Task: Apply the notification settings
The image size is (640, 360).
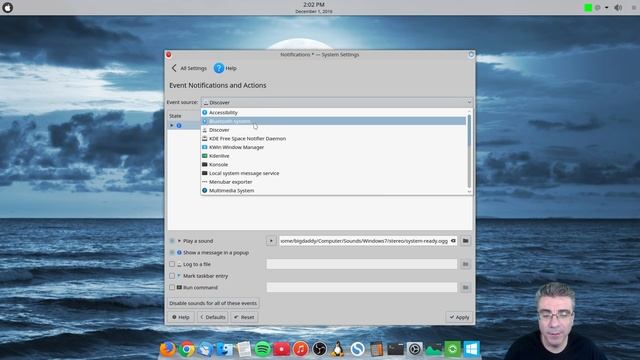Action: pyautogui.click(x=460, y=317)
